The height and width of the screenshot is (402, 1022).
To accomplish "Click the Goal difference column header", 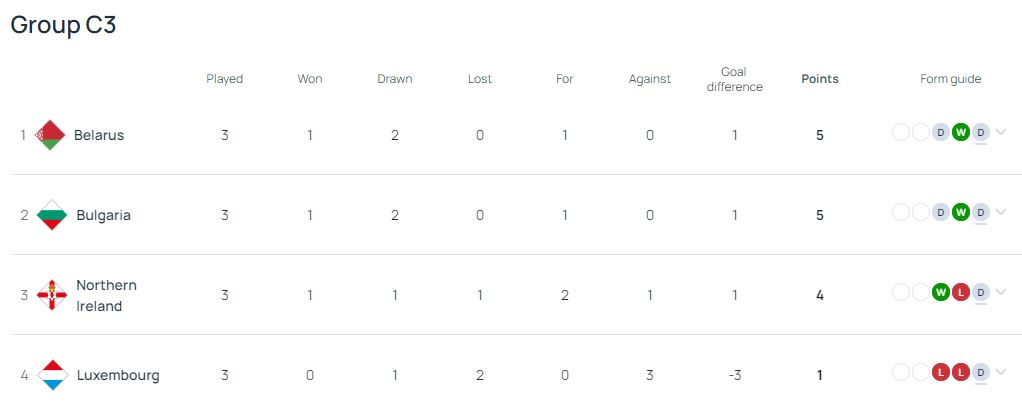I will tap(735, 79).
